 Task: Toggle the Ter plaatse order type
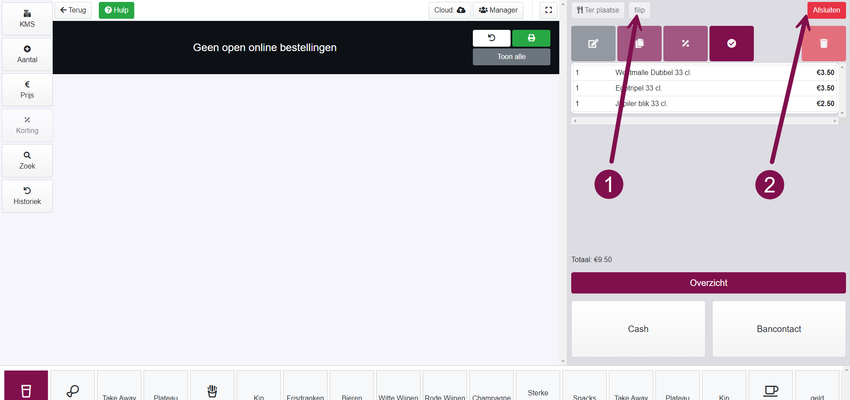click(x=599, y=10)
